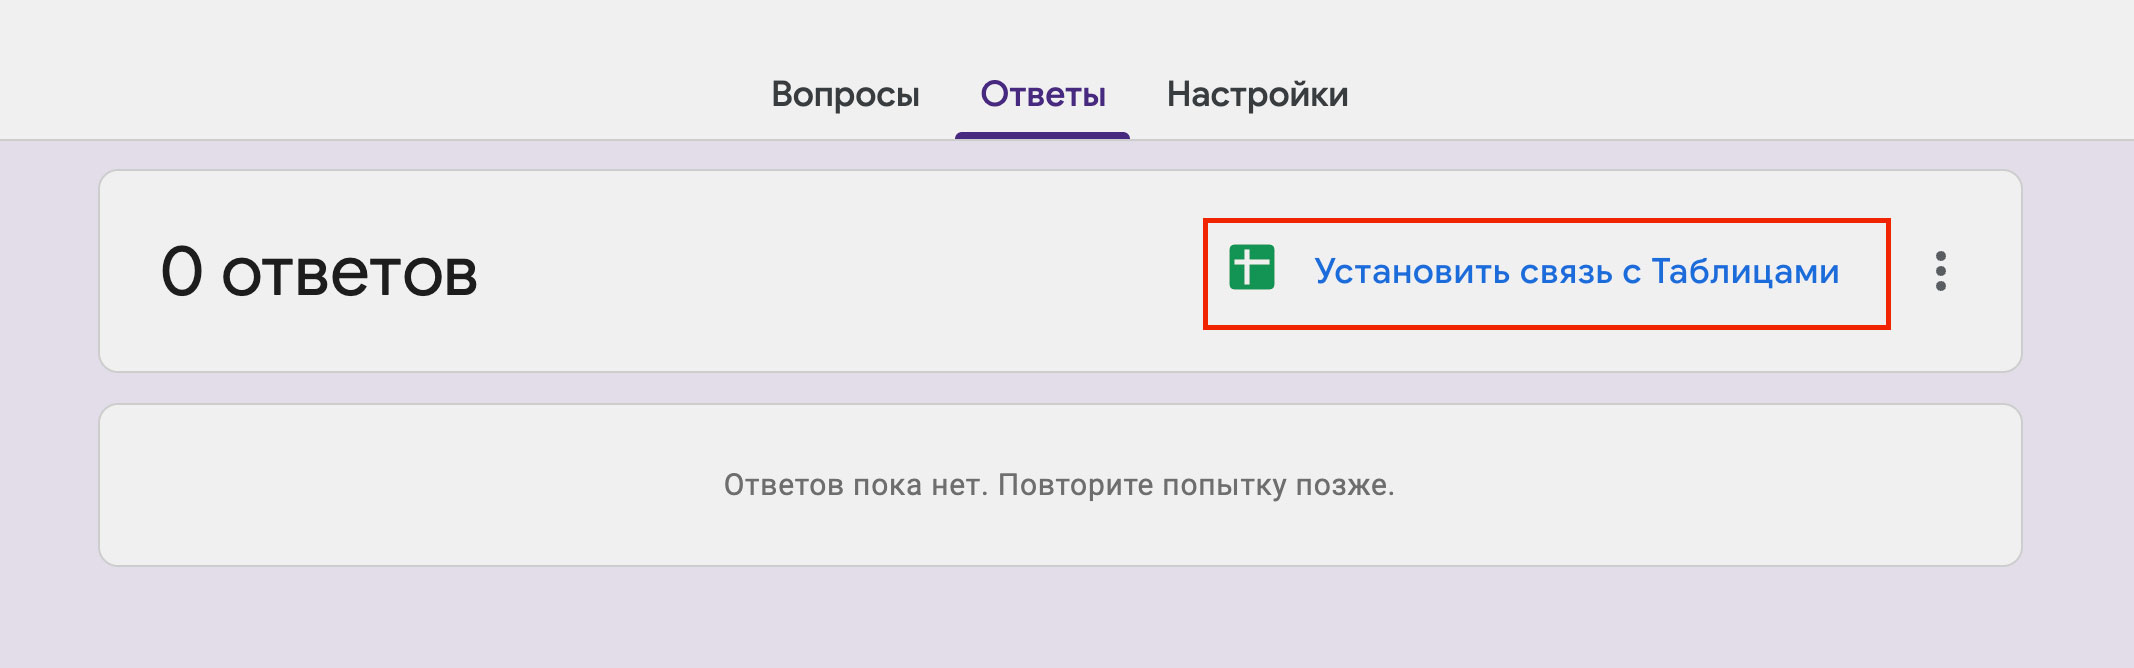Open form settings via Настройки
The height and width of the screenshot is (668, 2134).
(1257, 94)
